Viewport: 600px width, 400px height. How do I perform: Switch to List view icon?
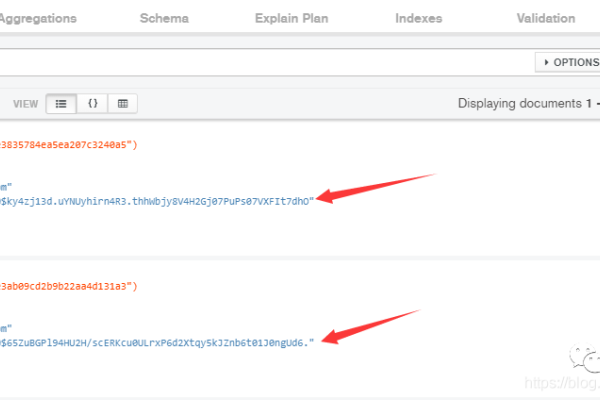pos(61,103)
